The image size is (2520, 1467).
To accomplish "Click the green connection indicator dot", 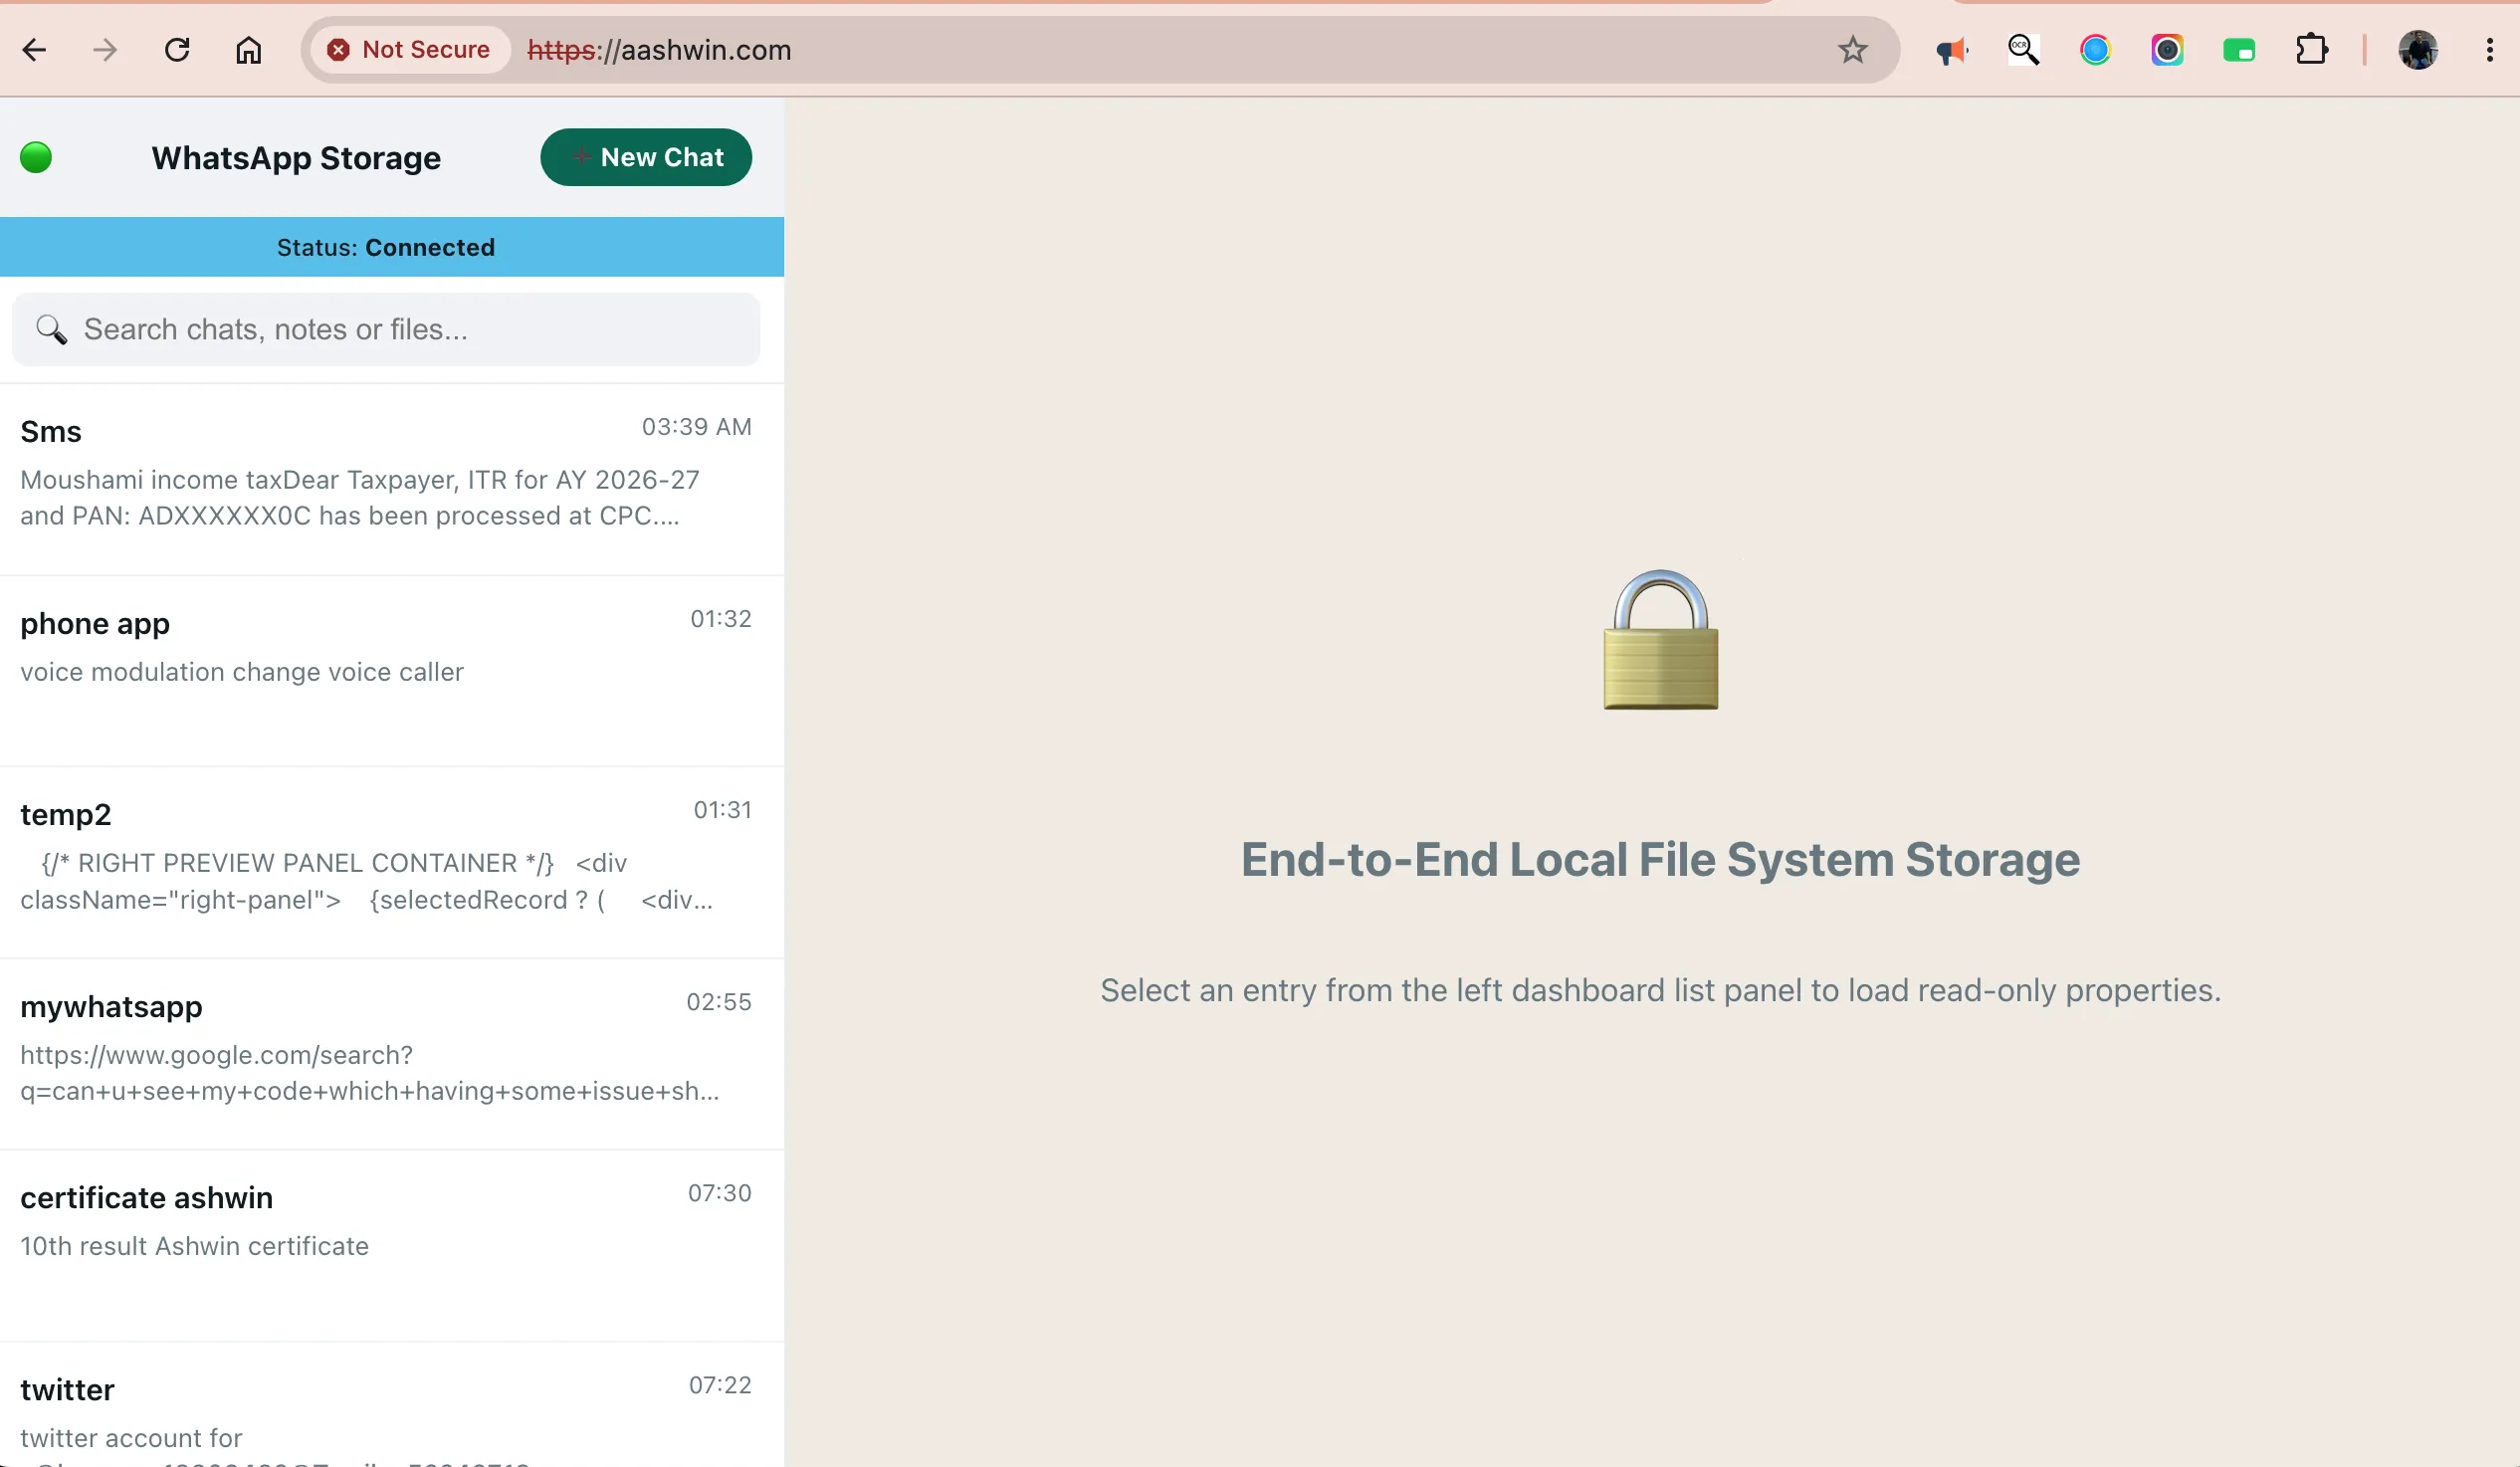I will pos(36,157).
